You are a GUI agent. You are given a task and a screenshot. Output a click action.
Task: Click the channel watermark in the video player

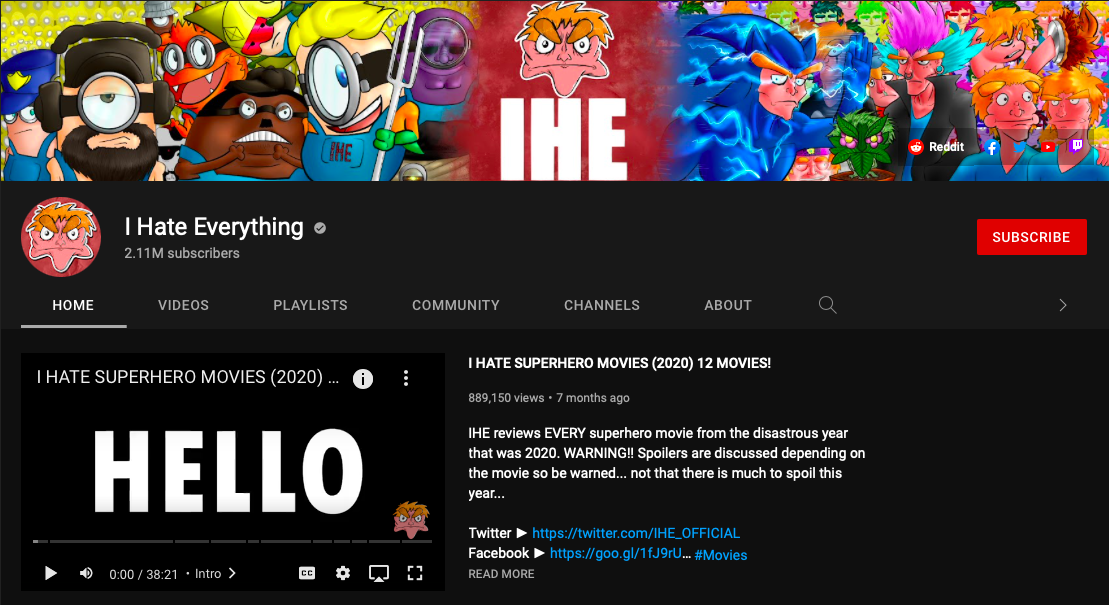(x=412, y=519)
